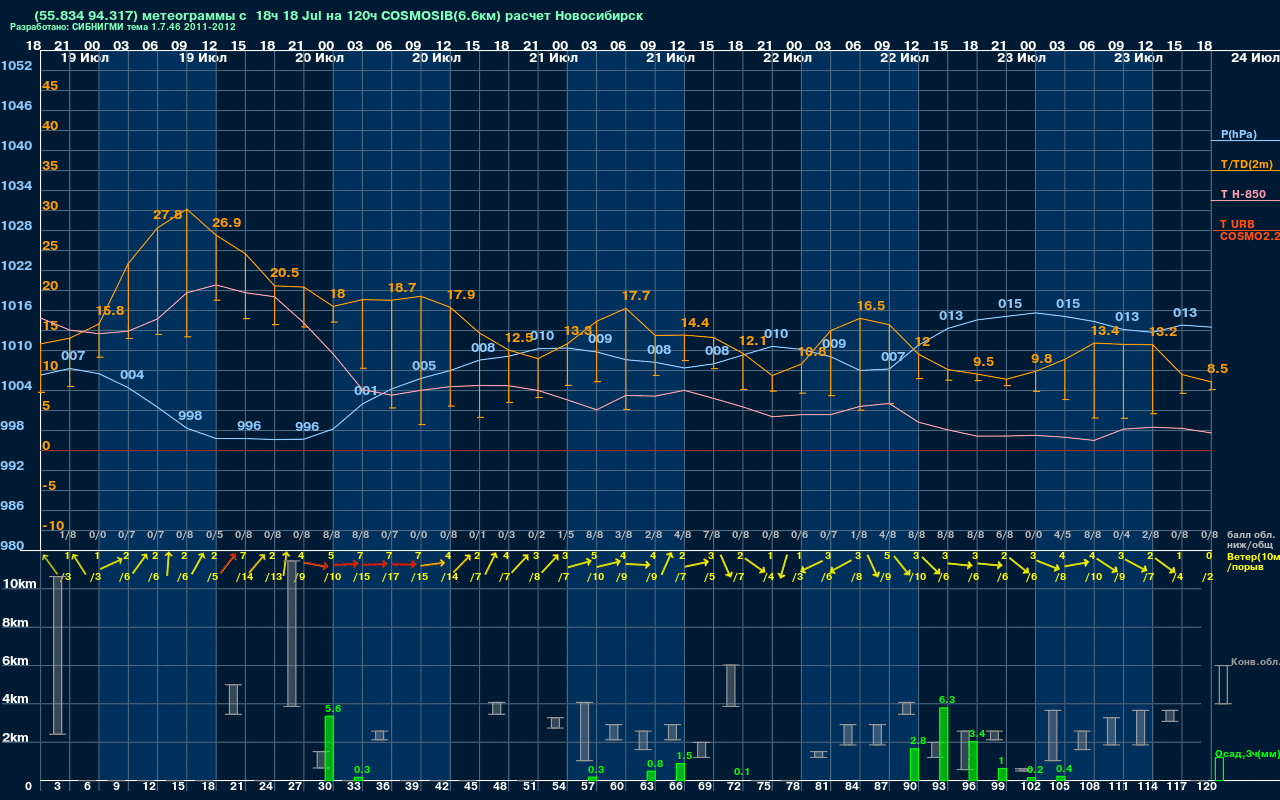Screen dimensions: 1280x800
Task: Click the 'Конв.обл.' convective cloud legend label
Action: click(1254, 662)
